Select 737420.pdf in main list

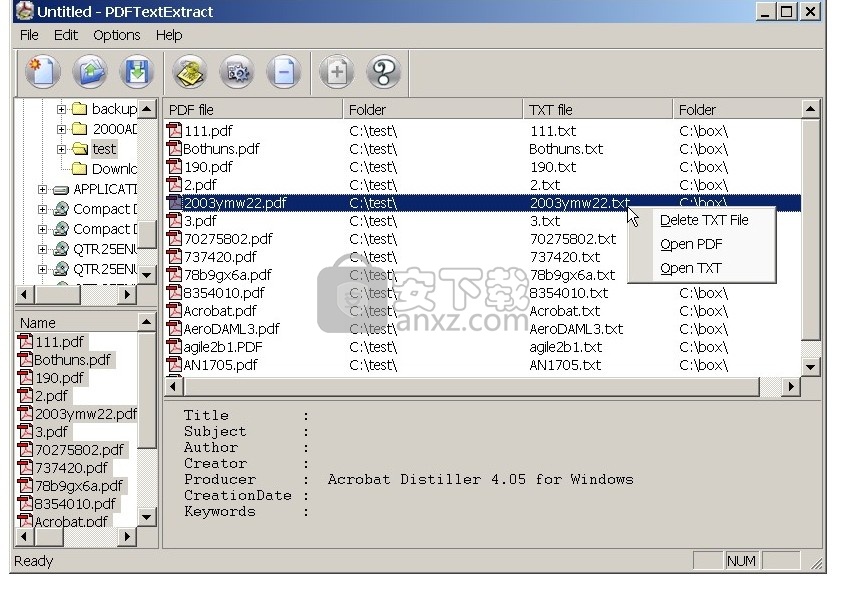click(x=220, y=256)
